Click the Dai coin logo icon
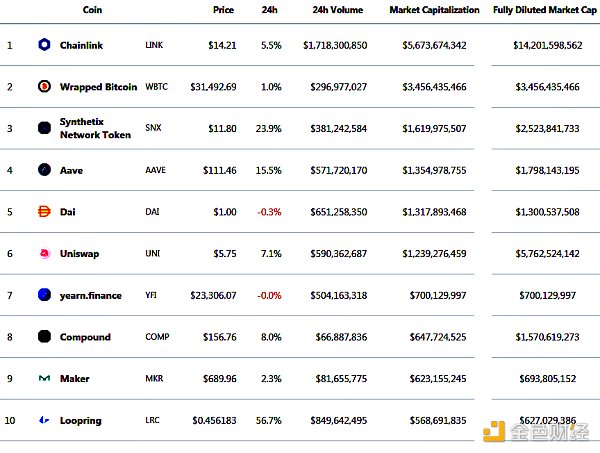This screenshot has height=453, width=600. [44, 212]
